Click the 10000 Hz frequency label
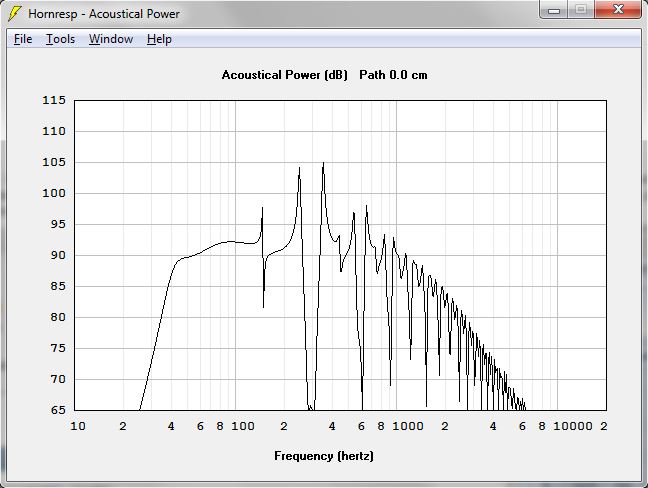The image size is (648, 488). 572,426
